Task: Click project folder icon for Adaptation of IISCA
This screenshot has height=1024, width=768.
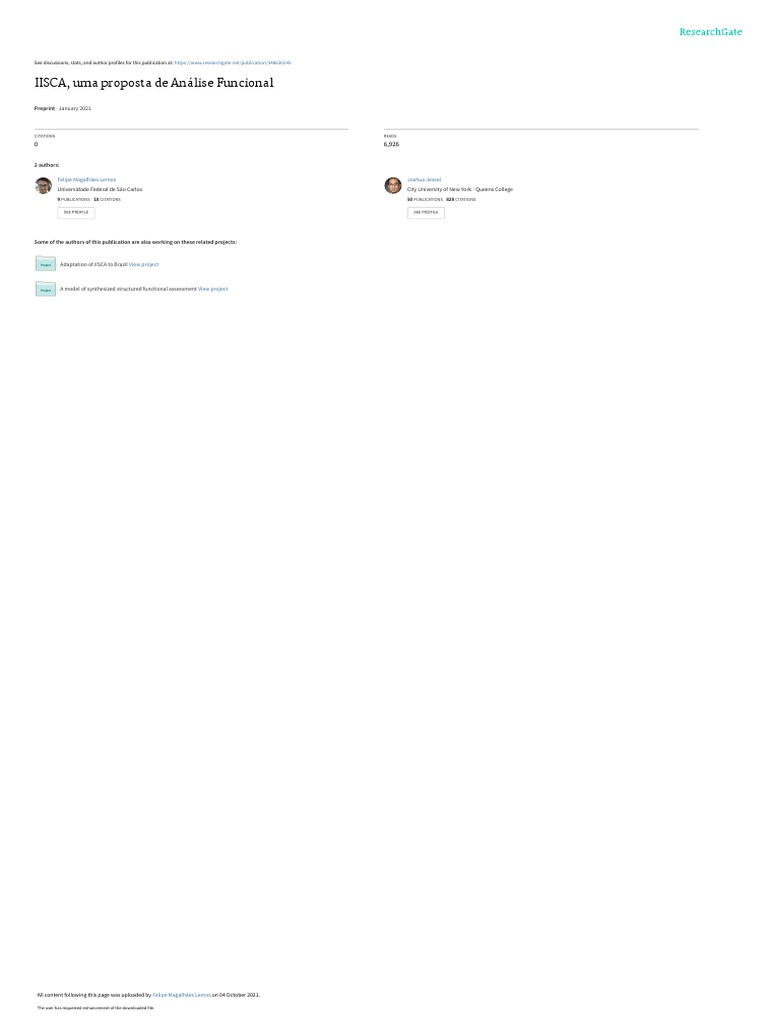Action: (45, 264)
